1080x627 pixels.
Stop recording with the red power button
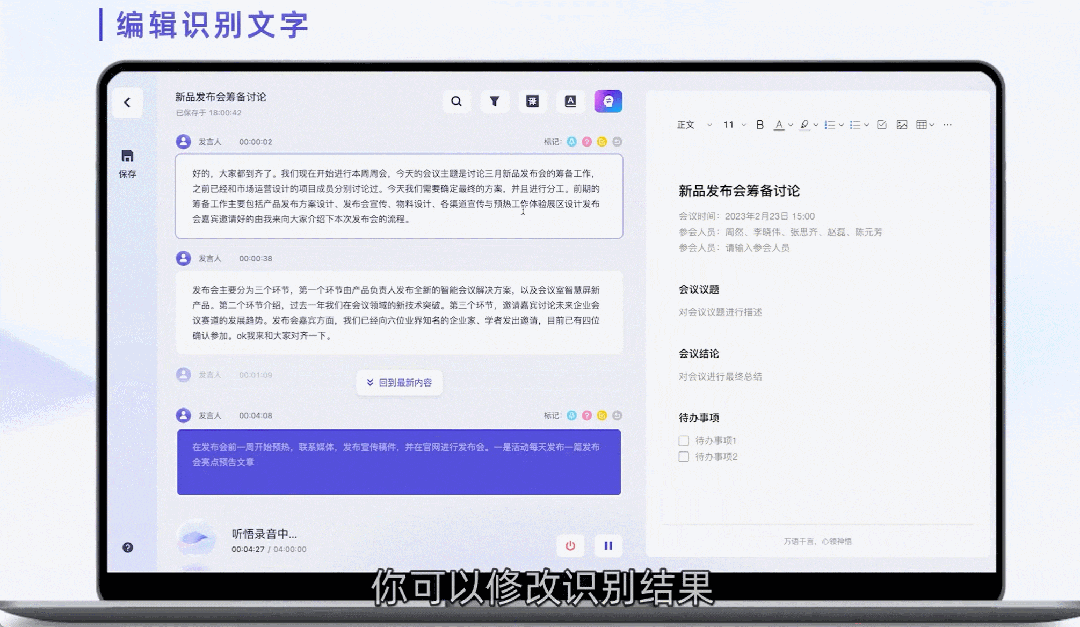click(x=570, y=546)
